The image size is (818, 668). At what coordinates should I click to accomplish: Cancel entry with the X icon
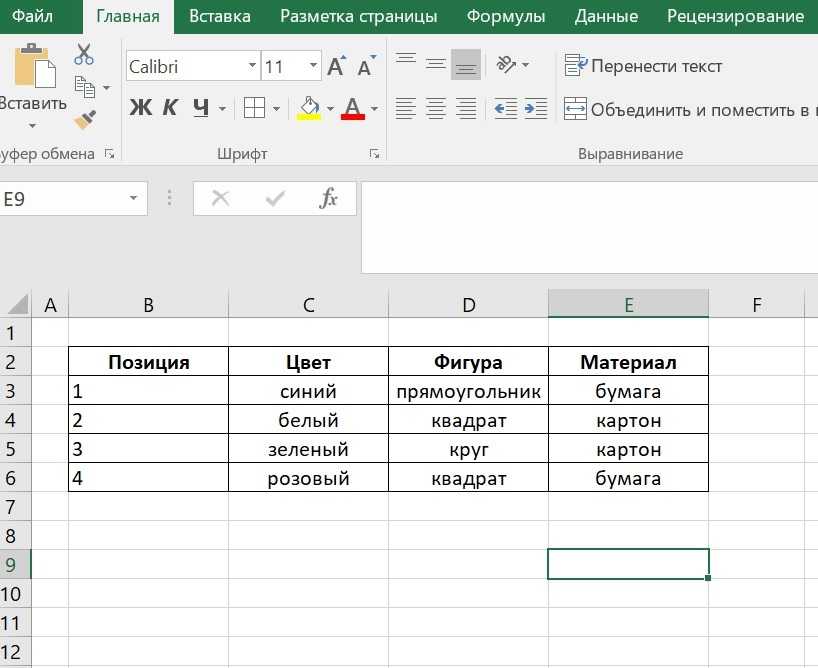click(x=221, y=198)
